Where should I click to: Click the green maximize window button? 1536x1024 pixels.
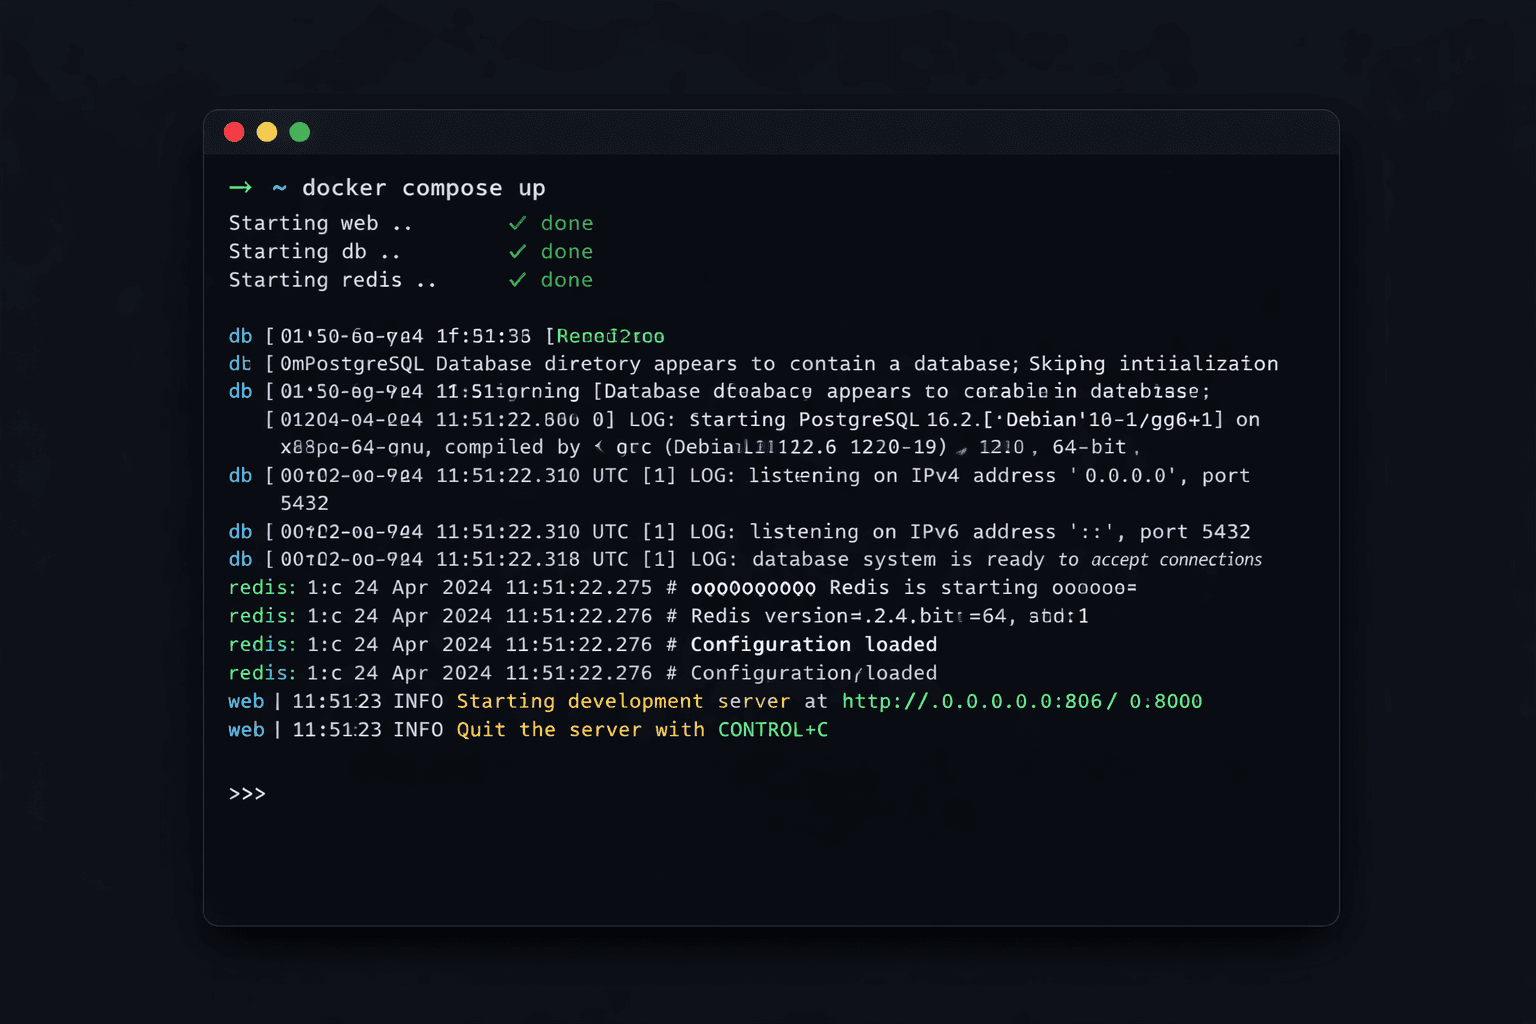pos(300,132)
